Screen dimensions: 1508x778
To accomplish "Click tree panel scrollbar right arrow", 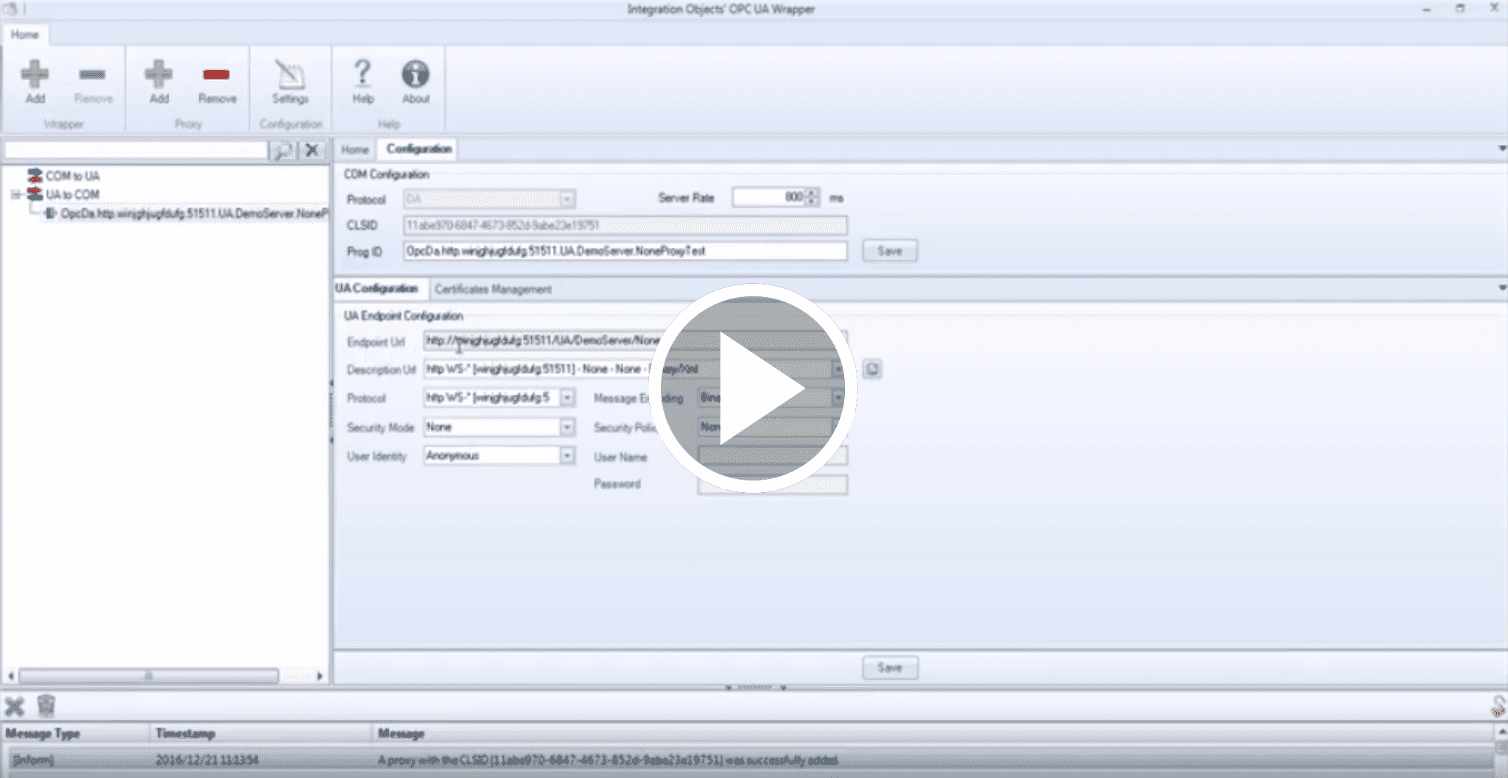I will point(320,676).
